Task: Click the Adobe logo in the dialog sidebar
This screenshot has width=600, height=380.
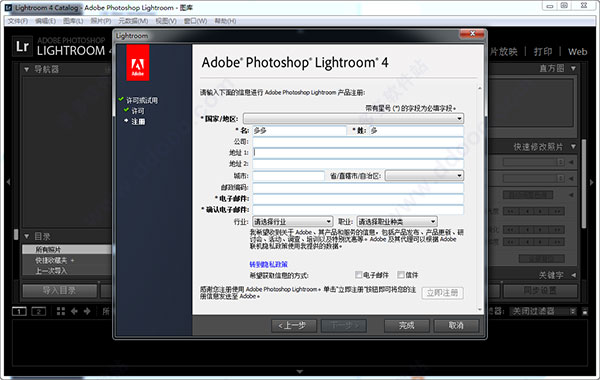Action: (x=138, y=62)
